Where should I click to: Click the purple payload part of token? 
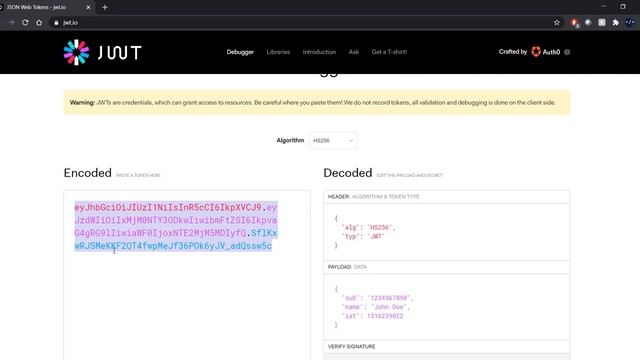coord(176,220)
